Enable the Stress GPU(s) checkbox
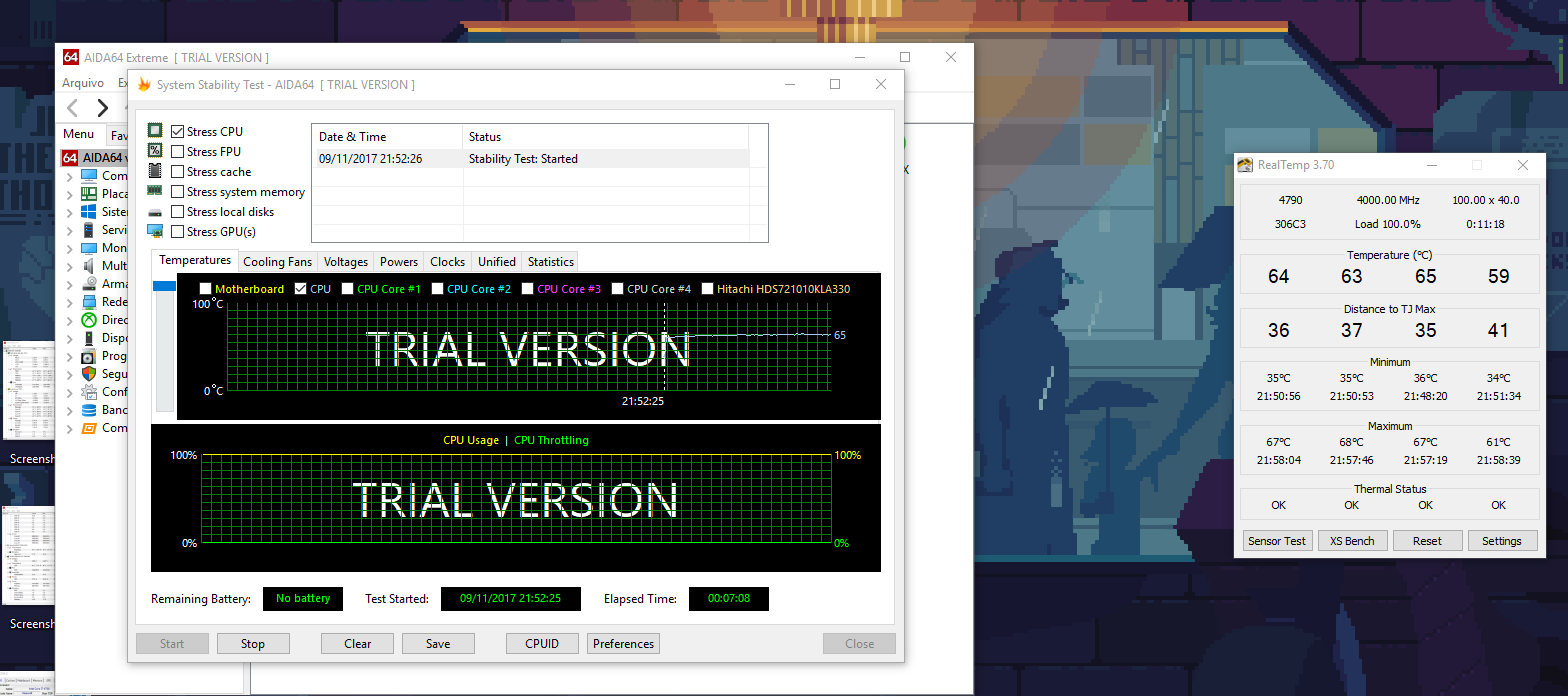The image size is (1568, 696). point(177,231)
